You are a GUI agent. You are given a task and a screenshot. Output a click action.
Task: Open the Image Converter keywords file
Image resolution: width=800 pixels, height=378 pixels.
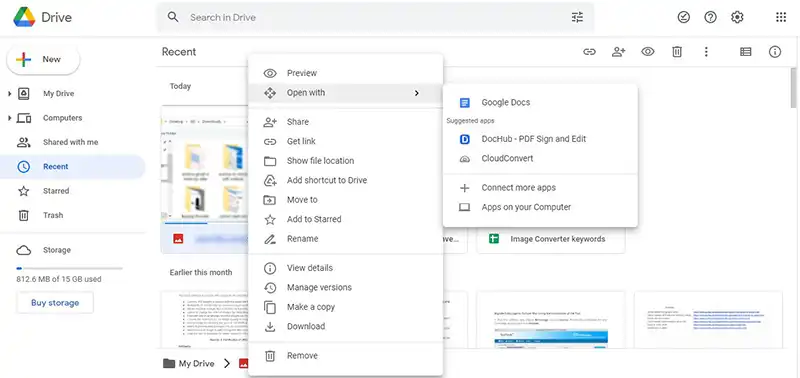551,239
